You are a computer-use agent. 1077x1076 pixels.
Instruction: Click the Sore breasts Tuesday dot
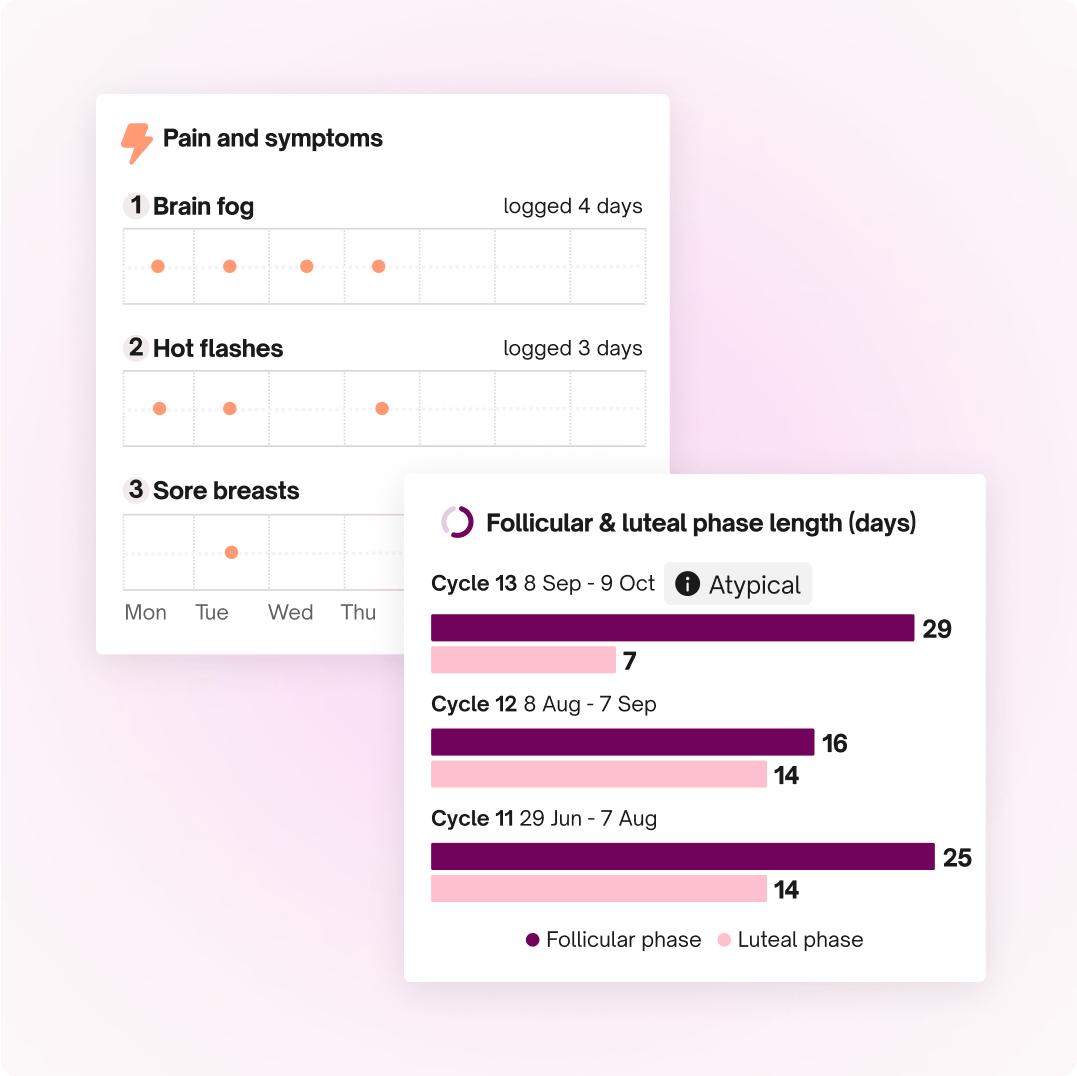pyautogui.click(x=231, y=552)
